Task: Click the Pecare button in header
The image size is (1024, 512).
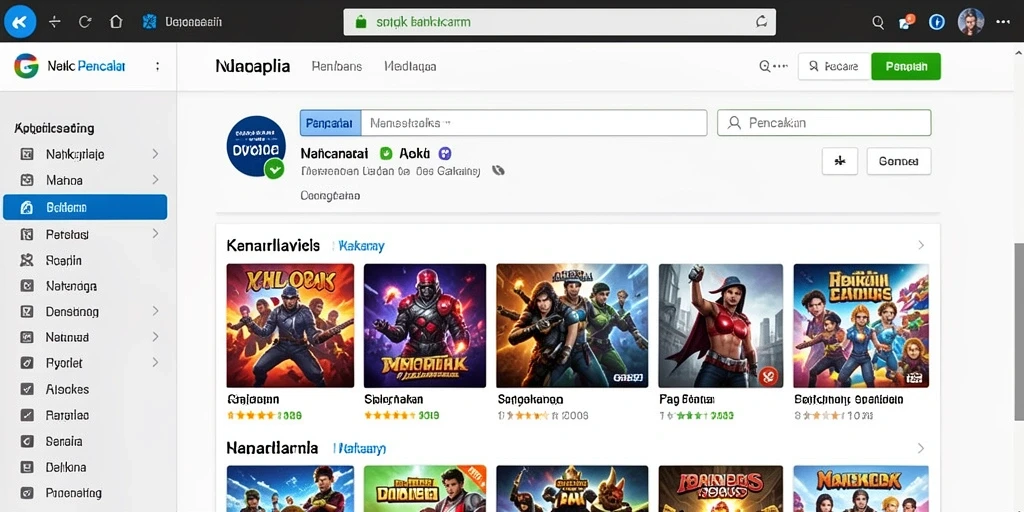Action: pyautogui.click(x=835, y=66)
